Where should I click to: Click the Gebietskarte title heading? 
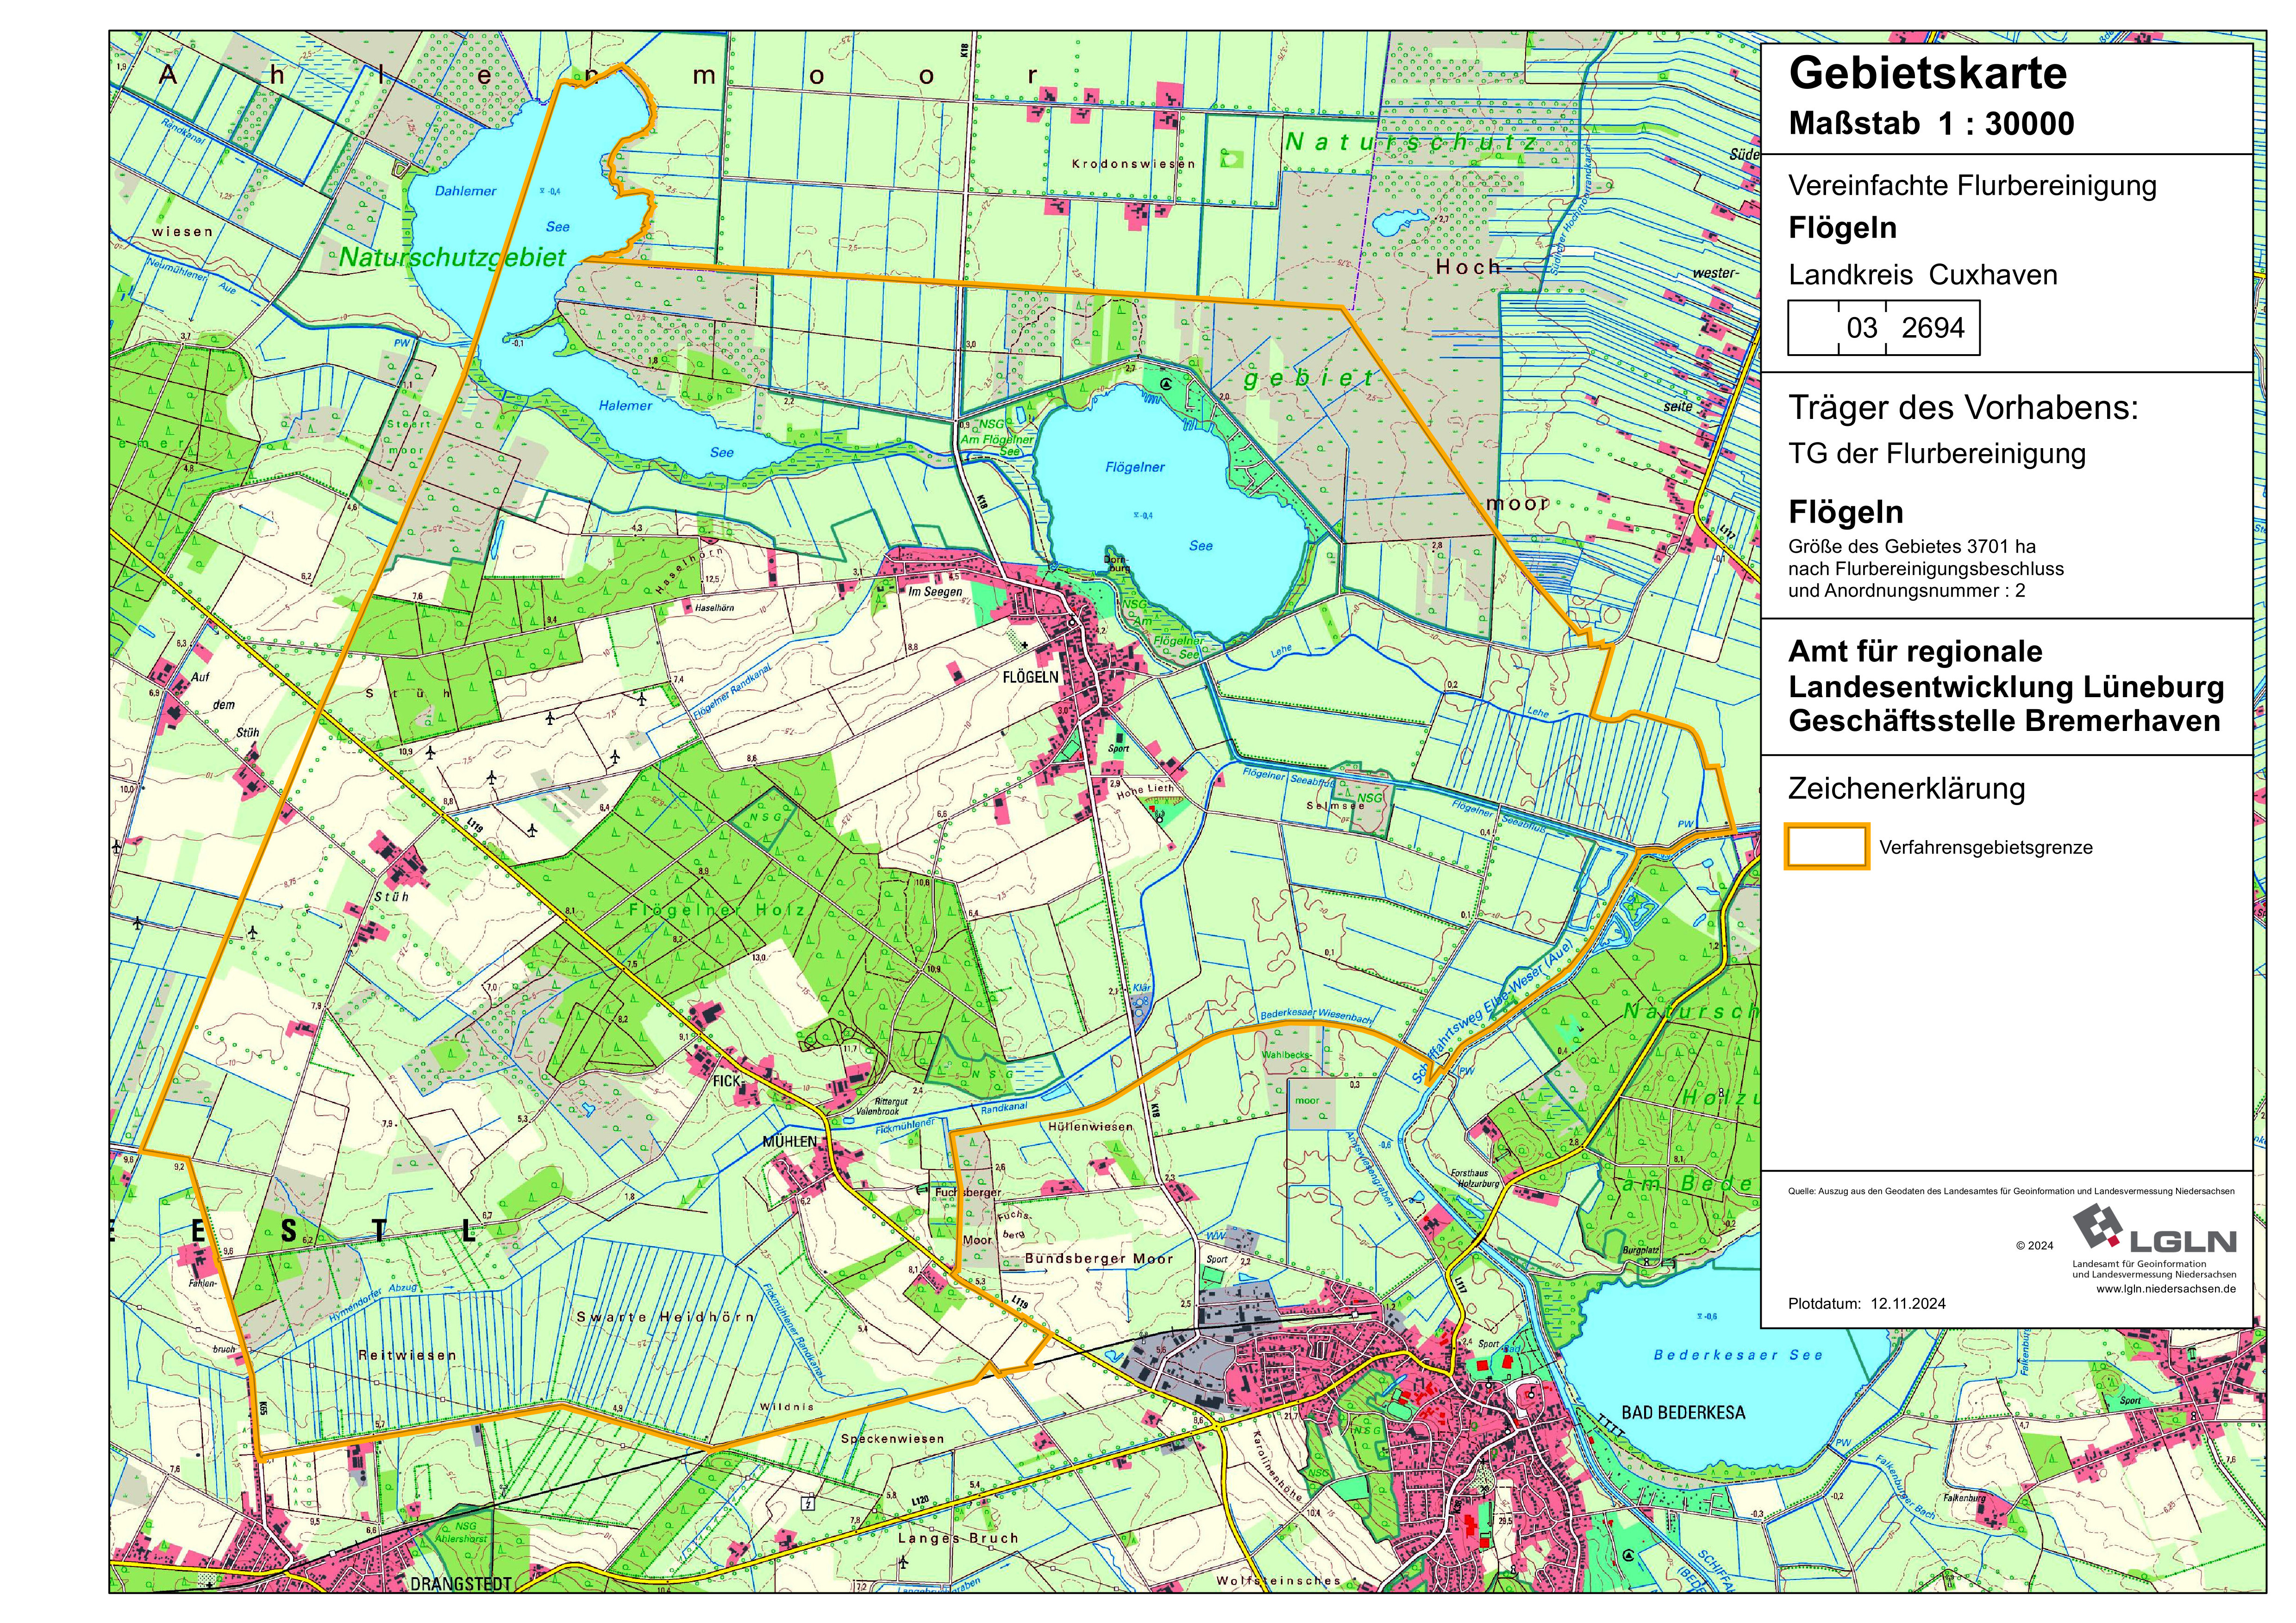pyautogui.click(x=1927, y=73)
